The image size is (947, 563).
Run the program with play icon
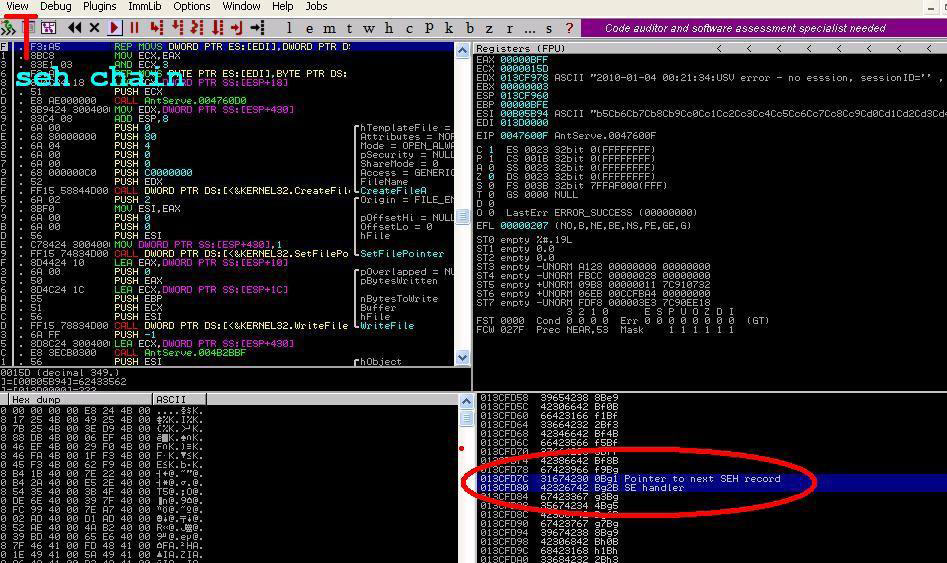(115, 28)
